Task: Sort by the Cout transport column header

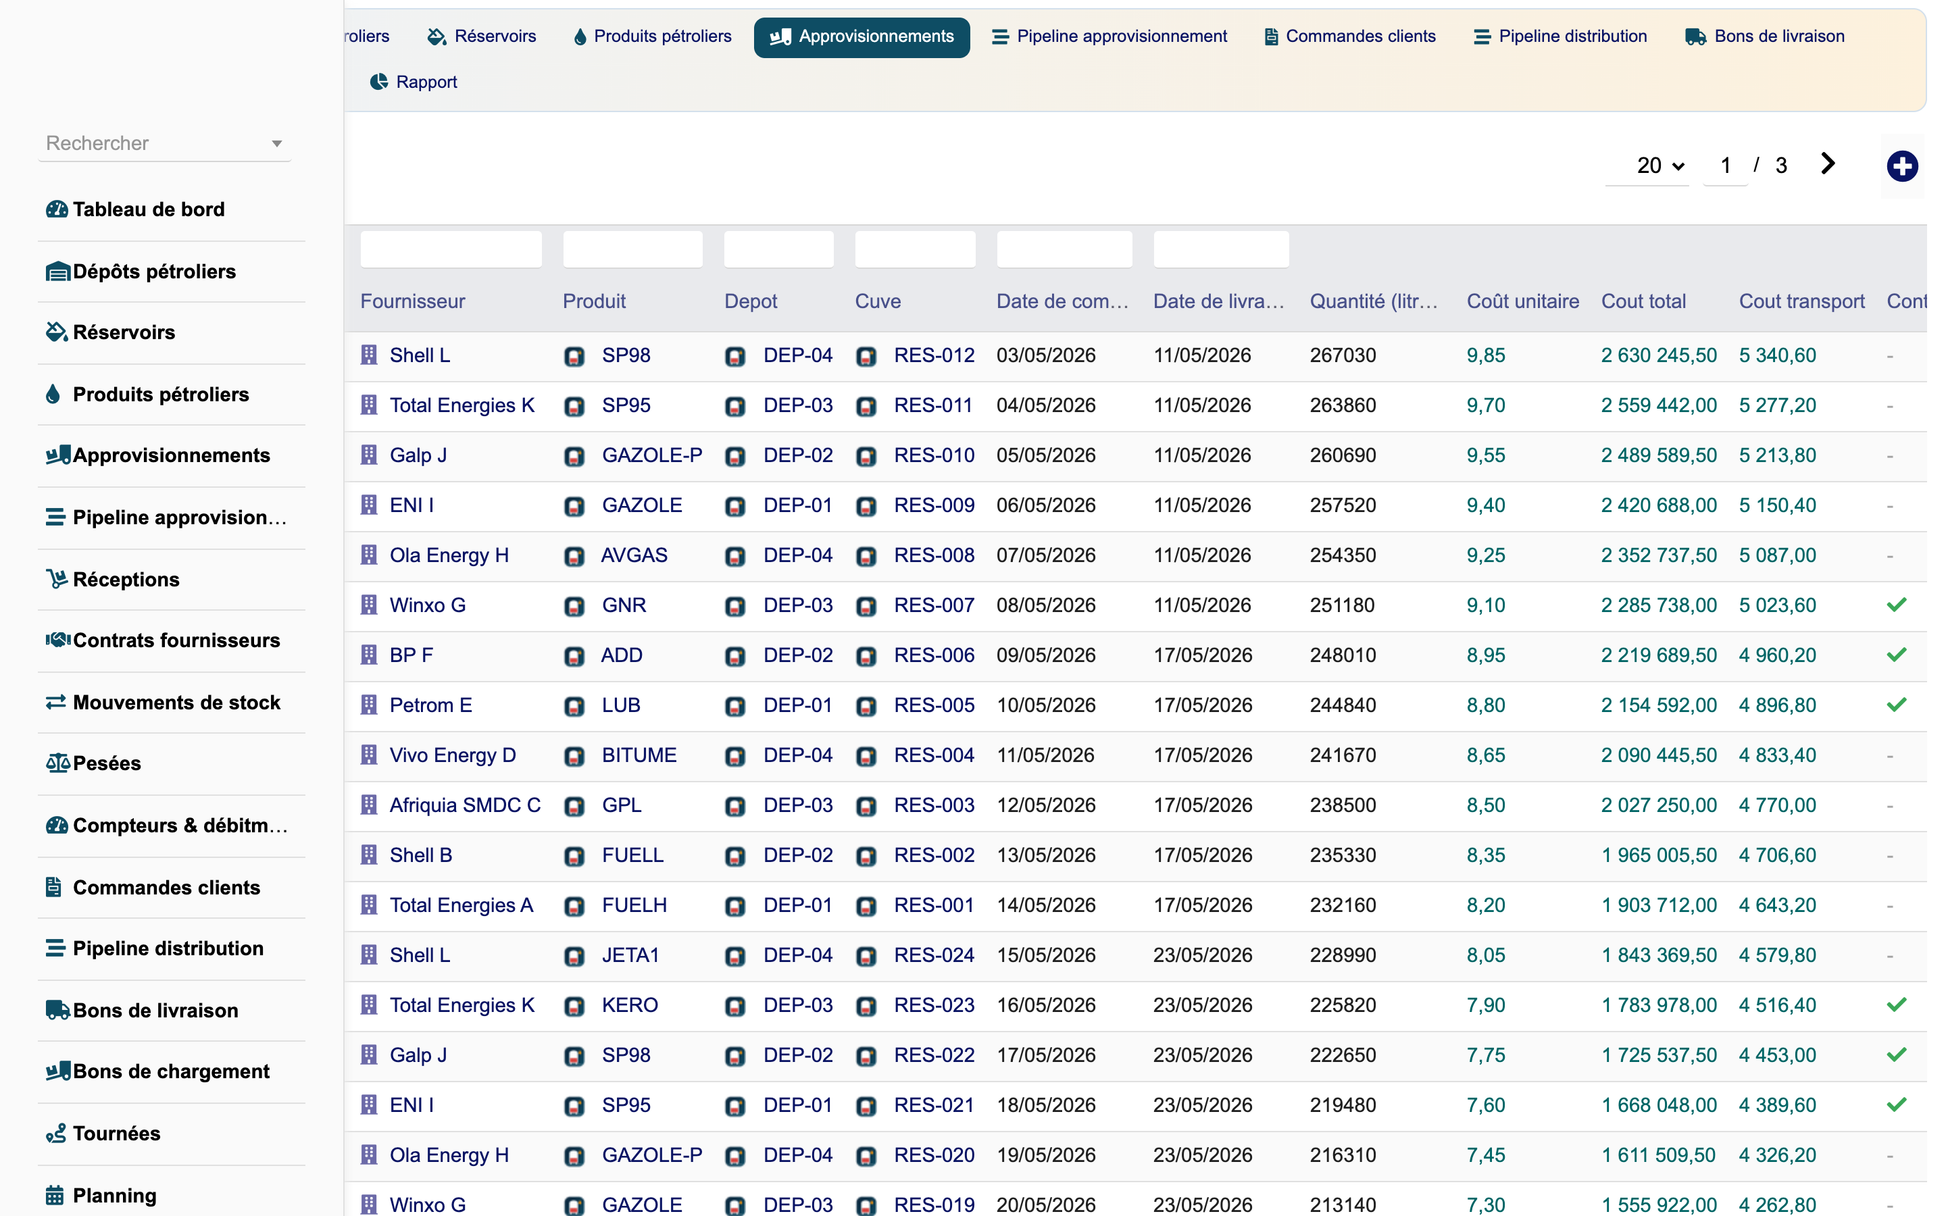Action: click(x=1801, y=301)
